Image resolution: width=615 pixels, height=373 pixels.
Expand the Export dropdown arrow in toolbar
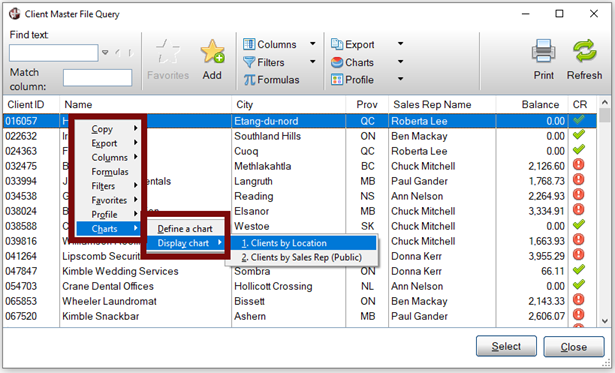click(x=400, y=44)
